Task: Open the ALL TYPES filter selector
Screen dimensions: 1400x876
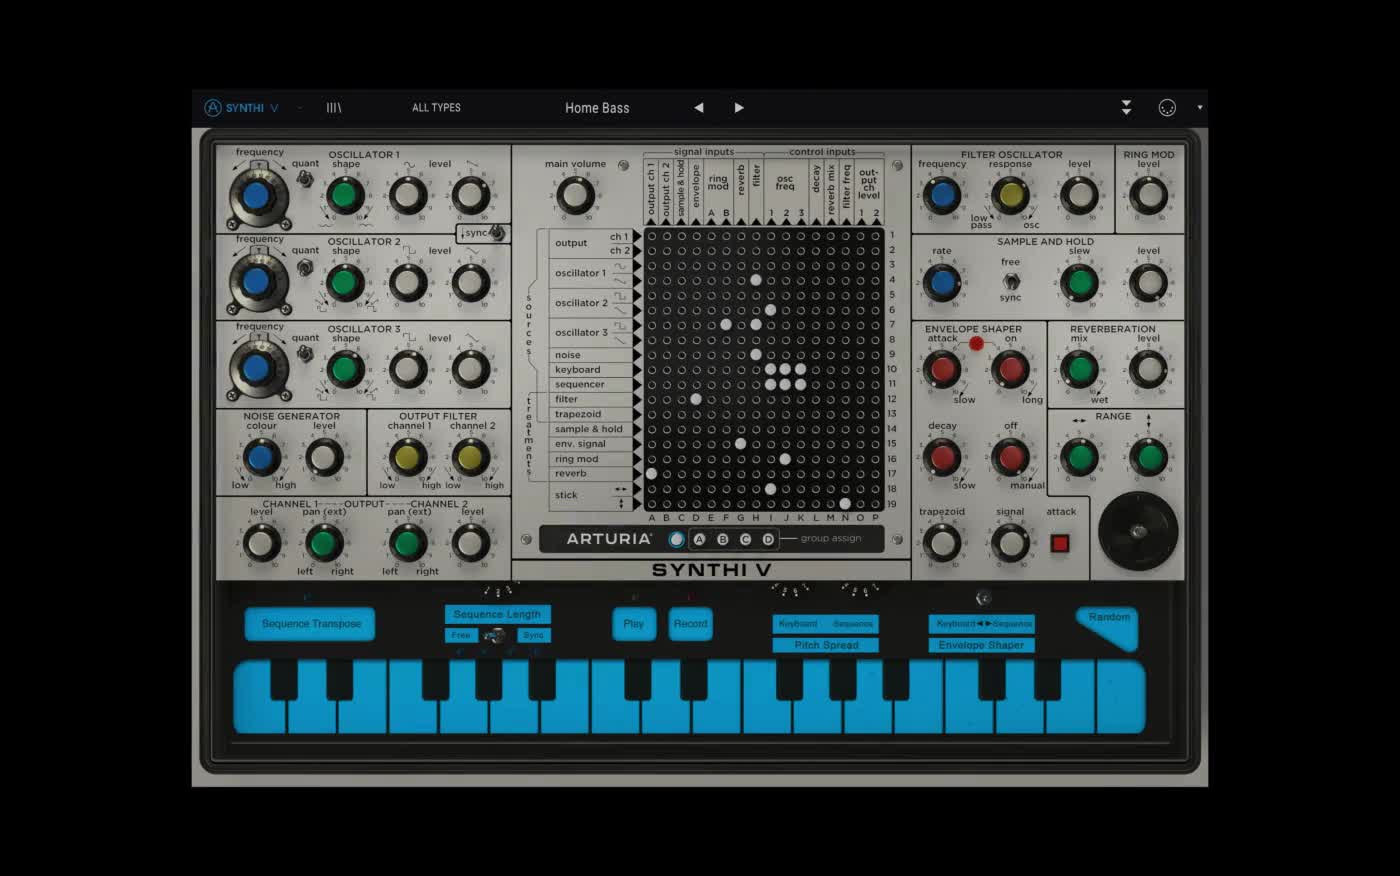Action: click(436, 107)
